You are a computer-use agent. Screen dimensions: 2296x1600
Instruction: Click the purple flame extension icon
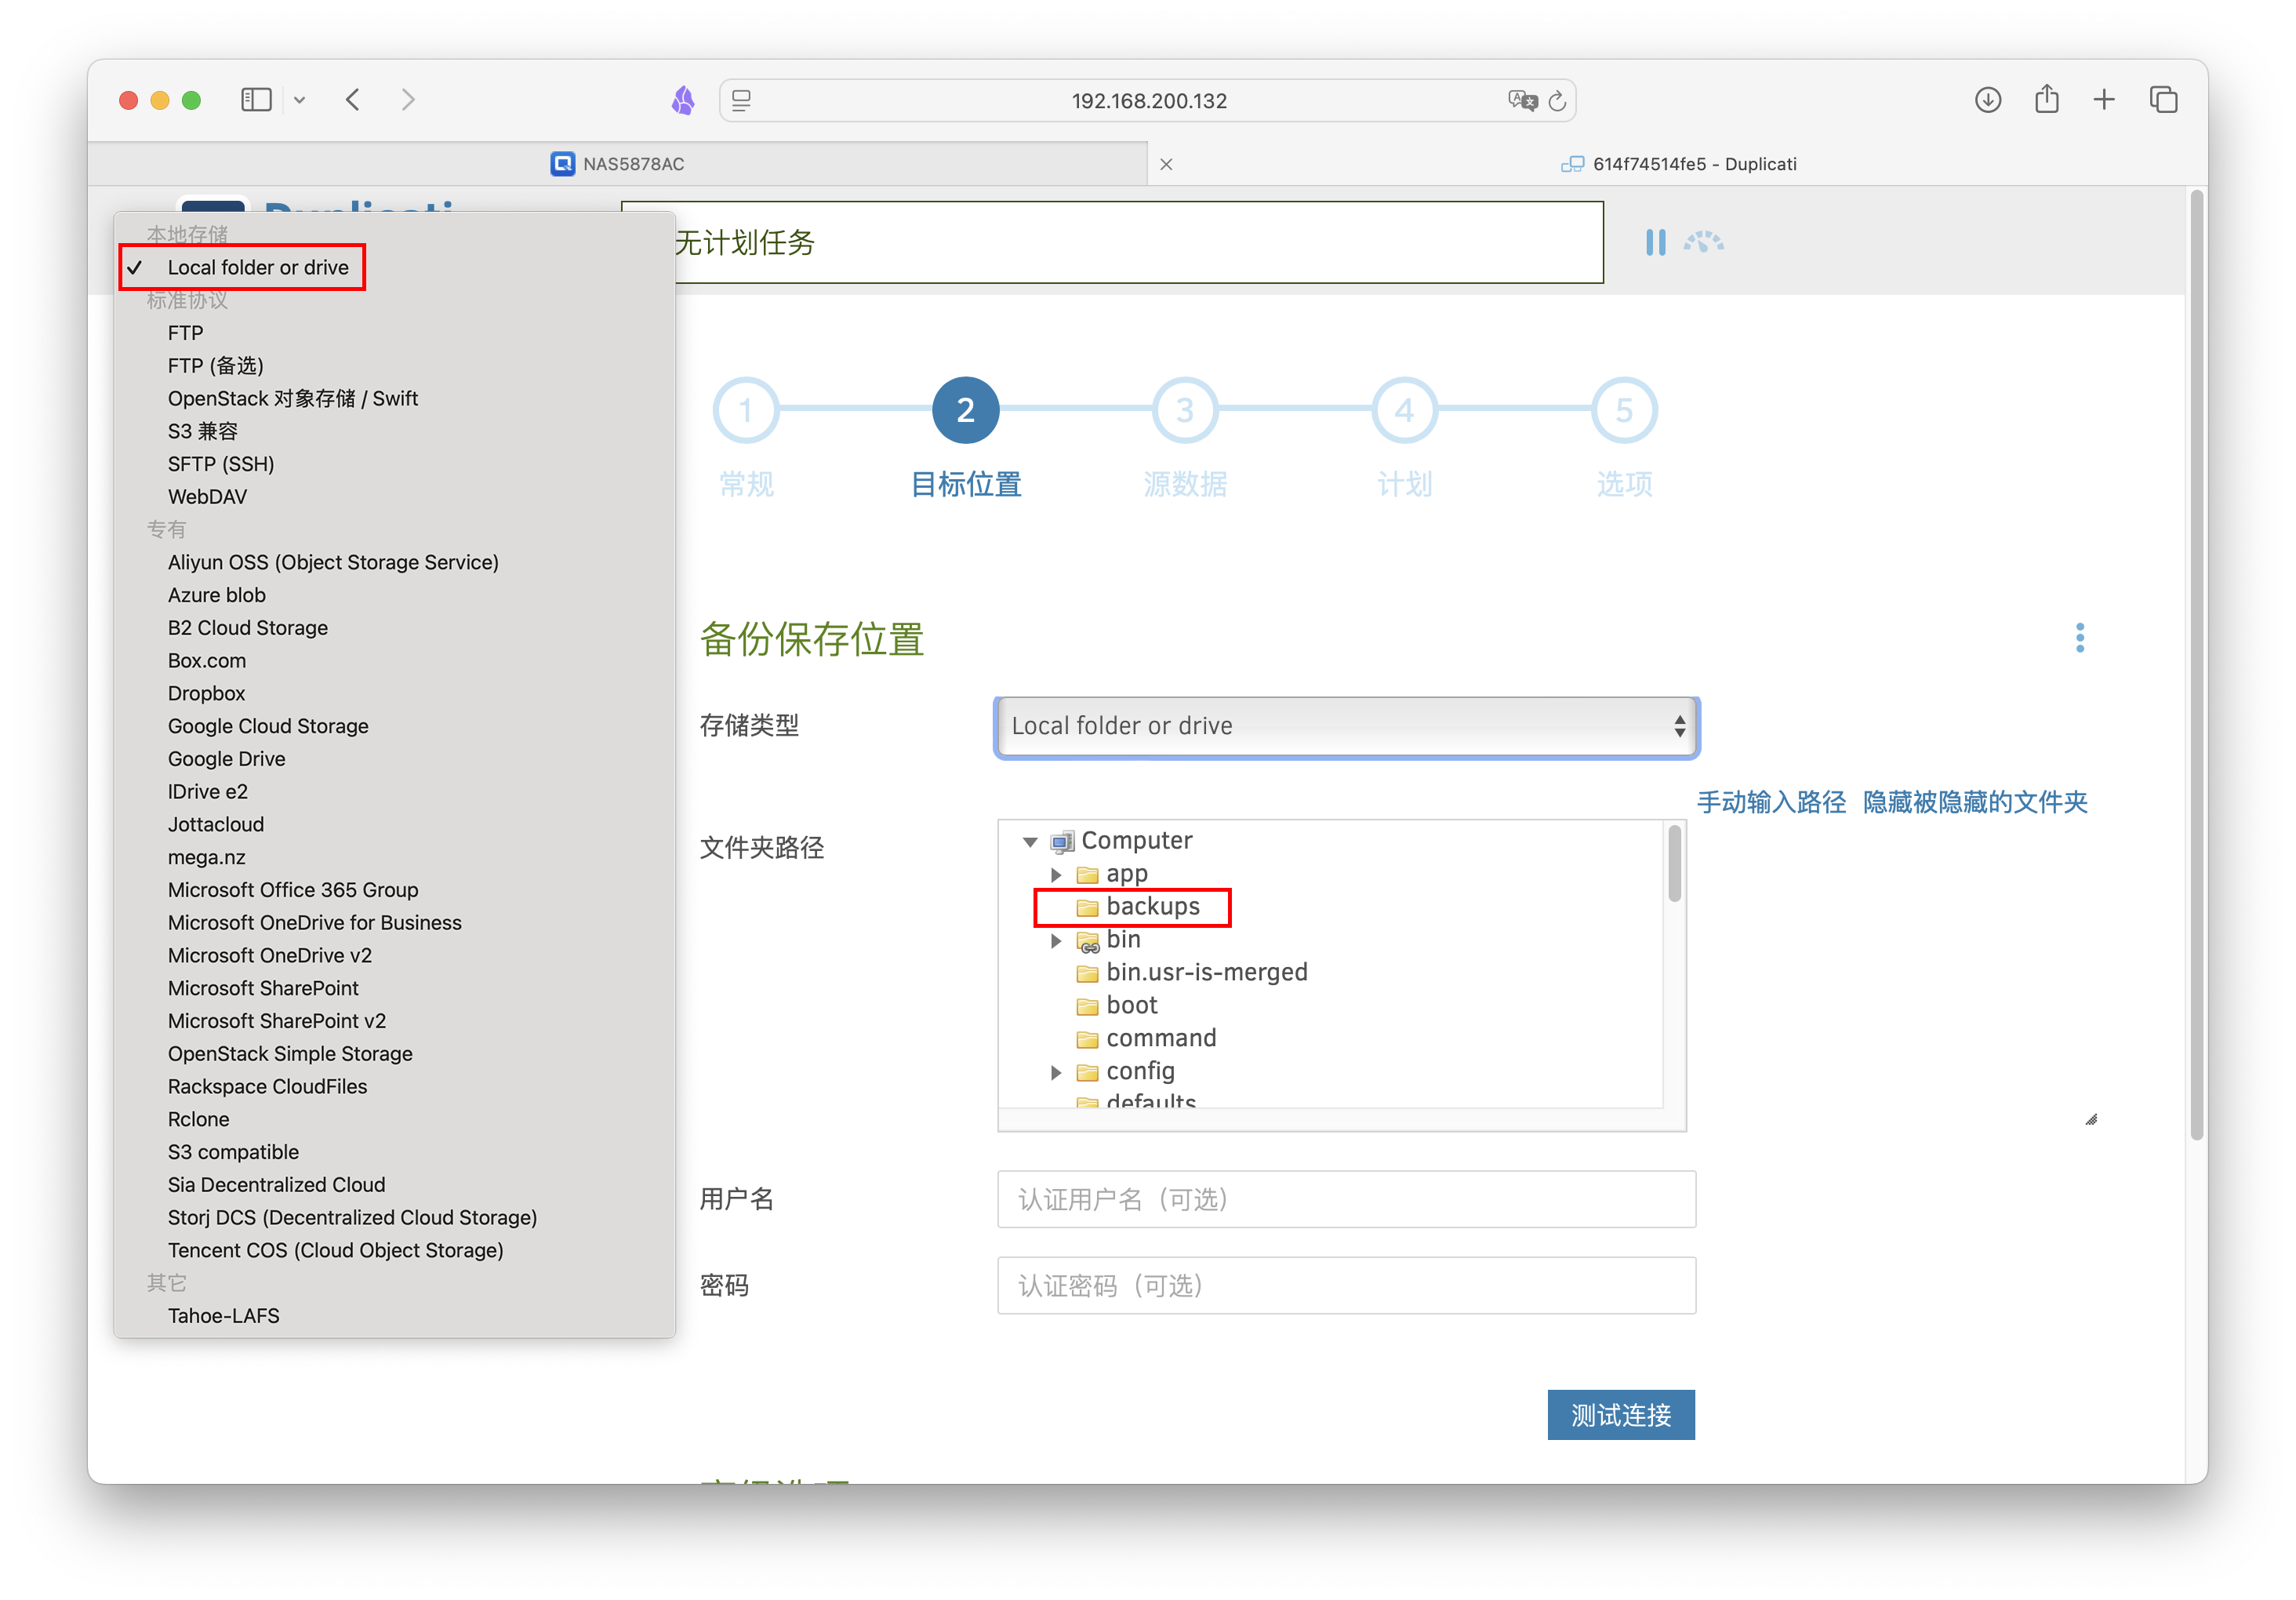(683, 100)
